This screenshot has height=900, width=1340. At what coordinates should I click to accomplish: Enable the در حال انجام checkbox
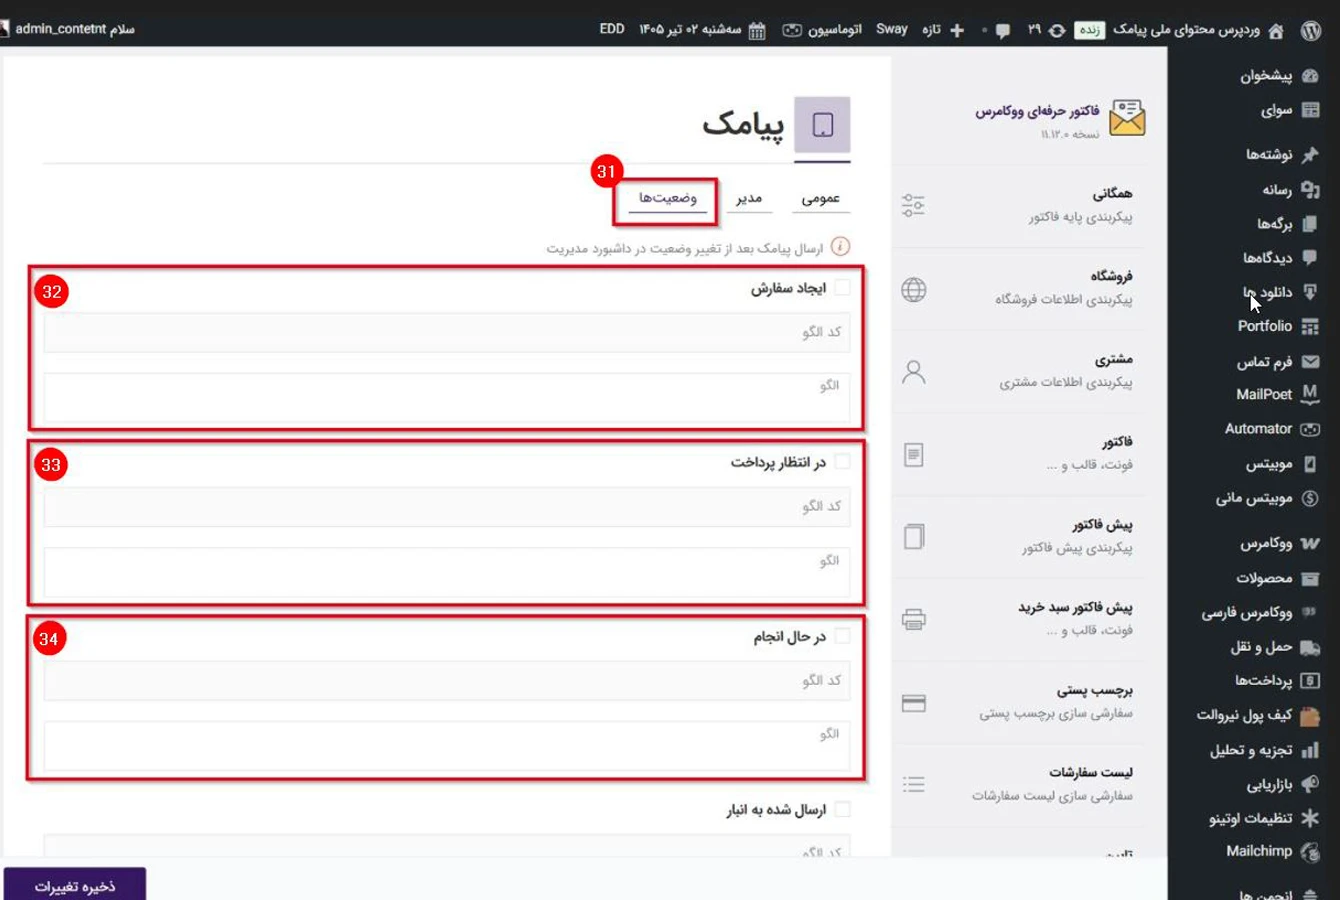pyautogui.click(x=842, y=636)
